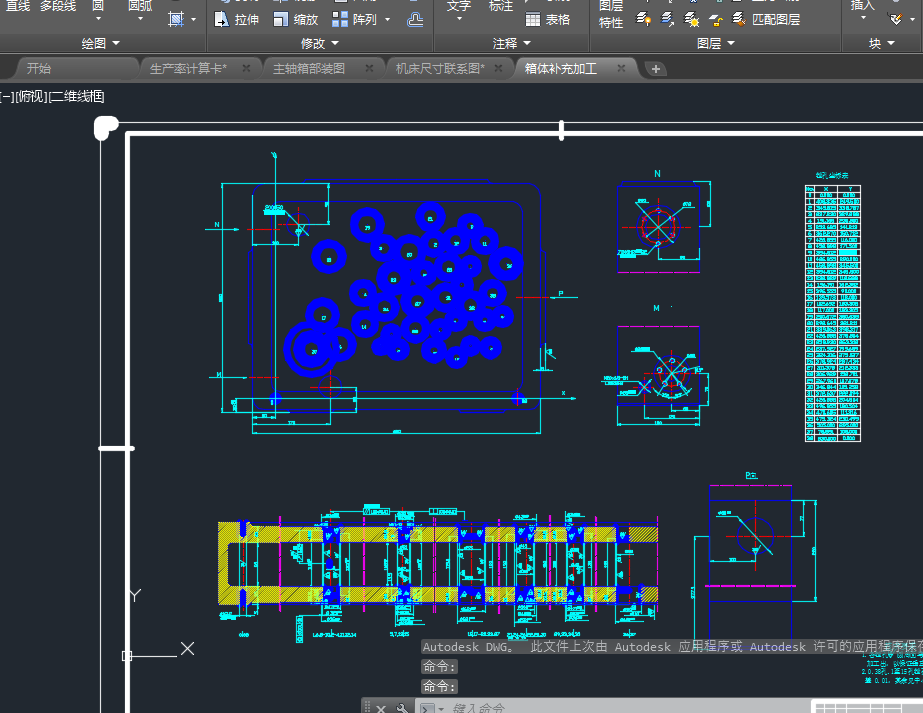This screenshot has width=923, height=713.
Task: Click the Array (阵列) tool icon
Action: point(340,19)
